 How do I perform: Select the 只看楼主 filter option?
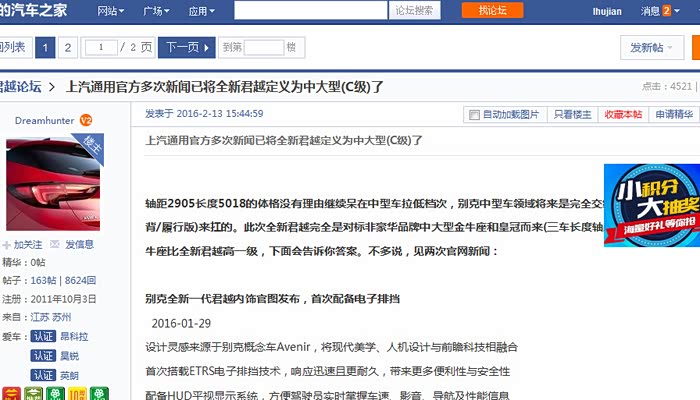coord(572,115)
